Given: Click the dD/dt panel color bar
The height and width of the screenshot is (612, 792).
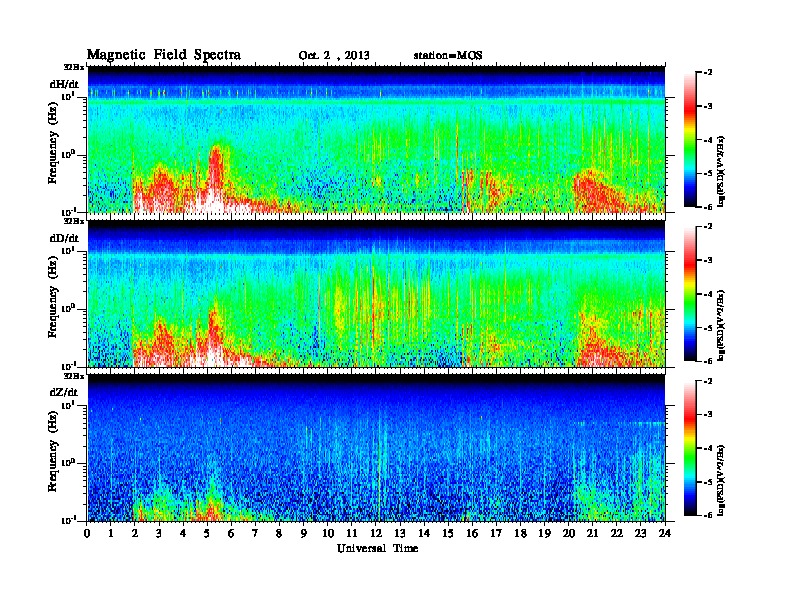Looking at the screenshot, I should coord(689,294).
